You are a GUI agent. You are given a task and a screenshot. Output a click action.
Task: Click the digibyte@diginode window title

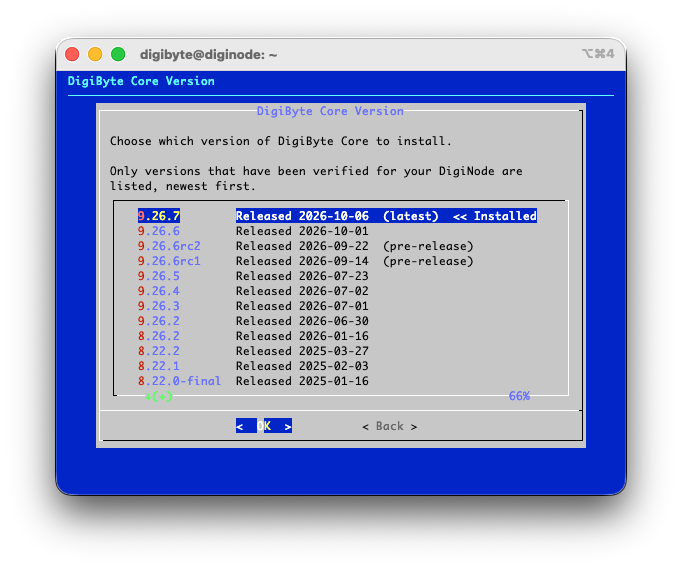point(208,55)
